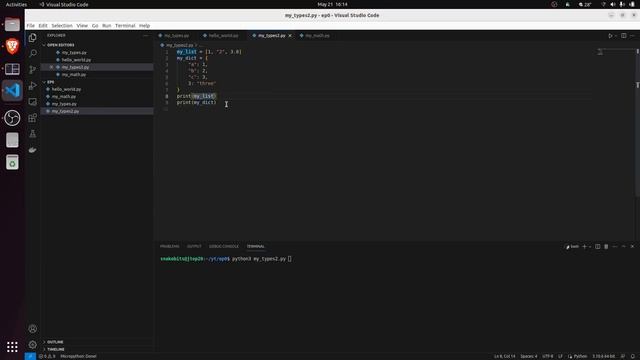Select my_types.py in the EP0 folder
This screenshot has height=360, width=640.
tap(97, 104)
